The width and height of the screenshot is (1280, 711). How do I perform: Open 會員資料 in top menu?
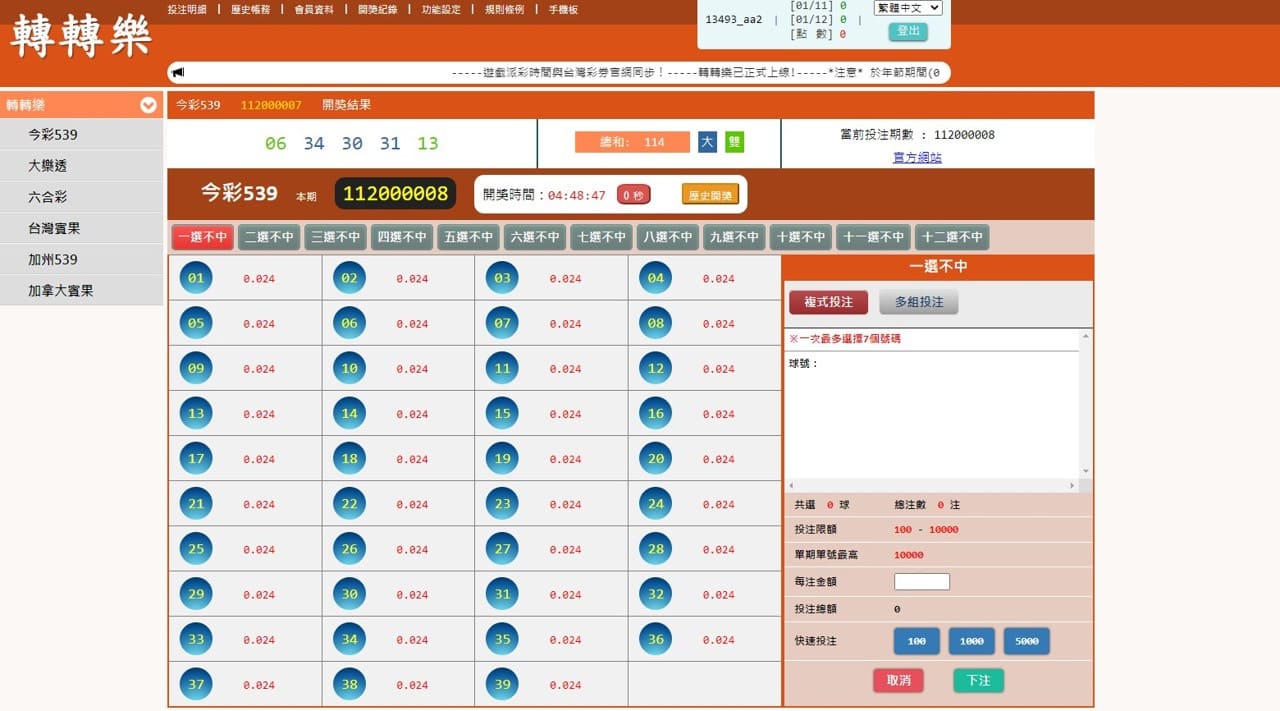pos(314,9)
